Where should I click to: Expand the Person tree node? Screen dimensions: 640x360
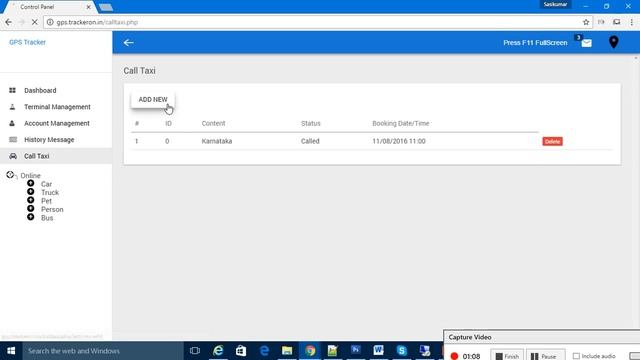click(x=31, y=209)
